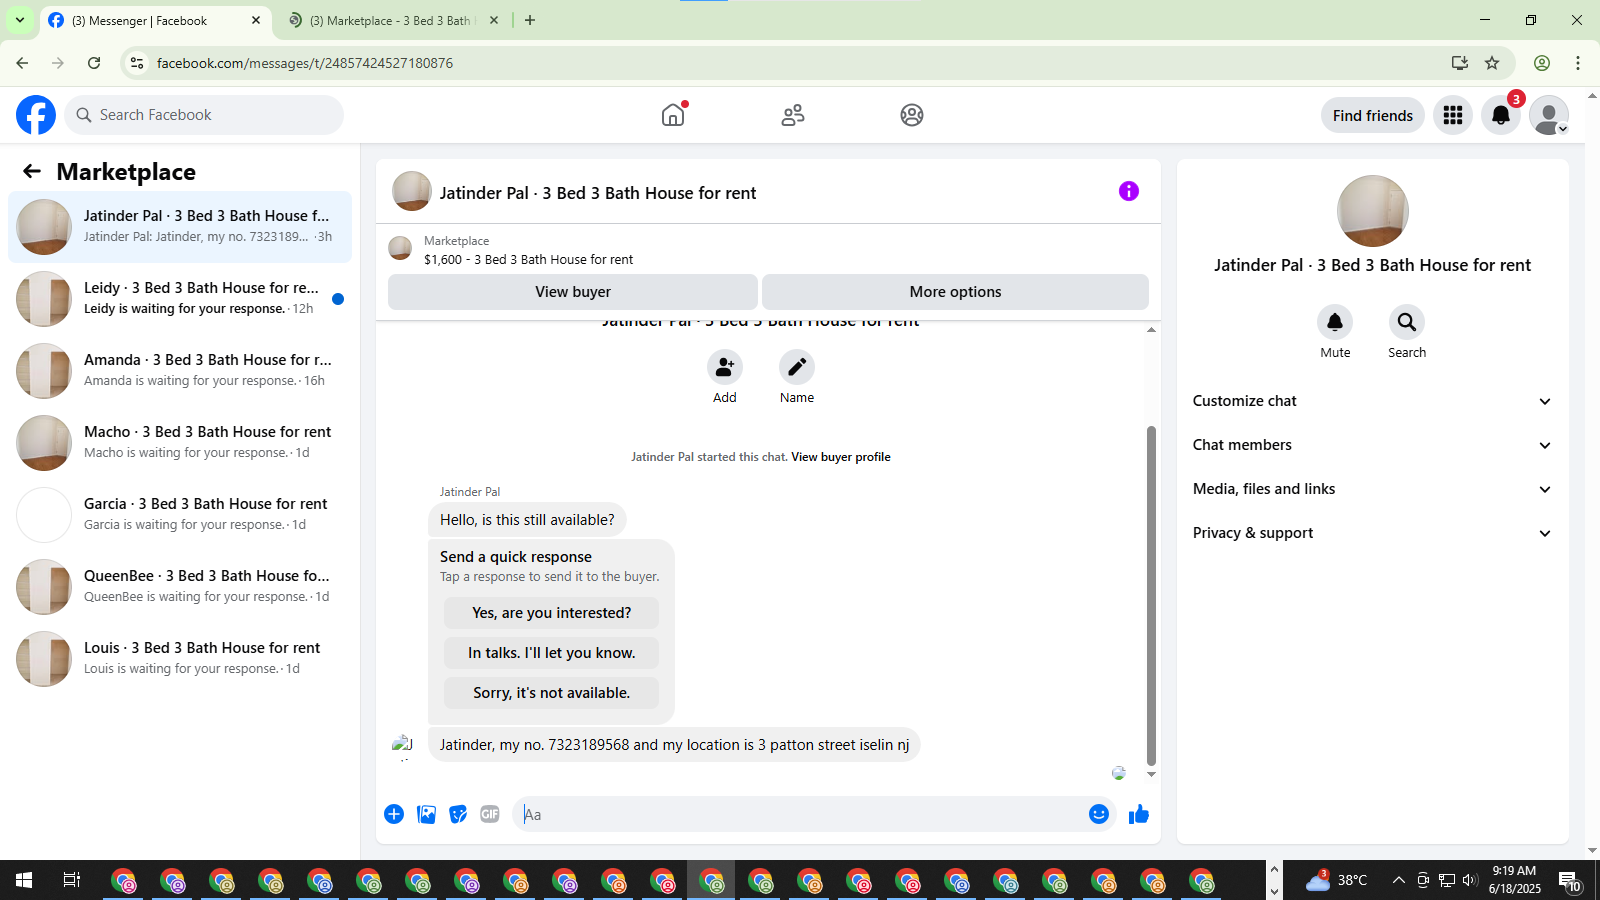The image size is (1600, 900).
Task: Close the Marketplace browser tab
Action: tap(493, 20)
